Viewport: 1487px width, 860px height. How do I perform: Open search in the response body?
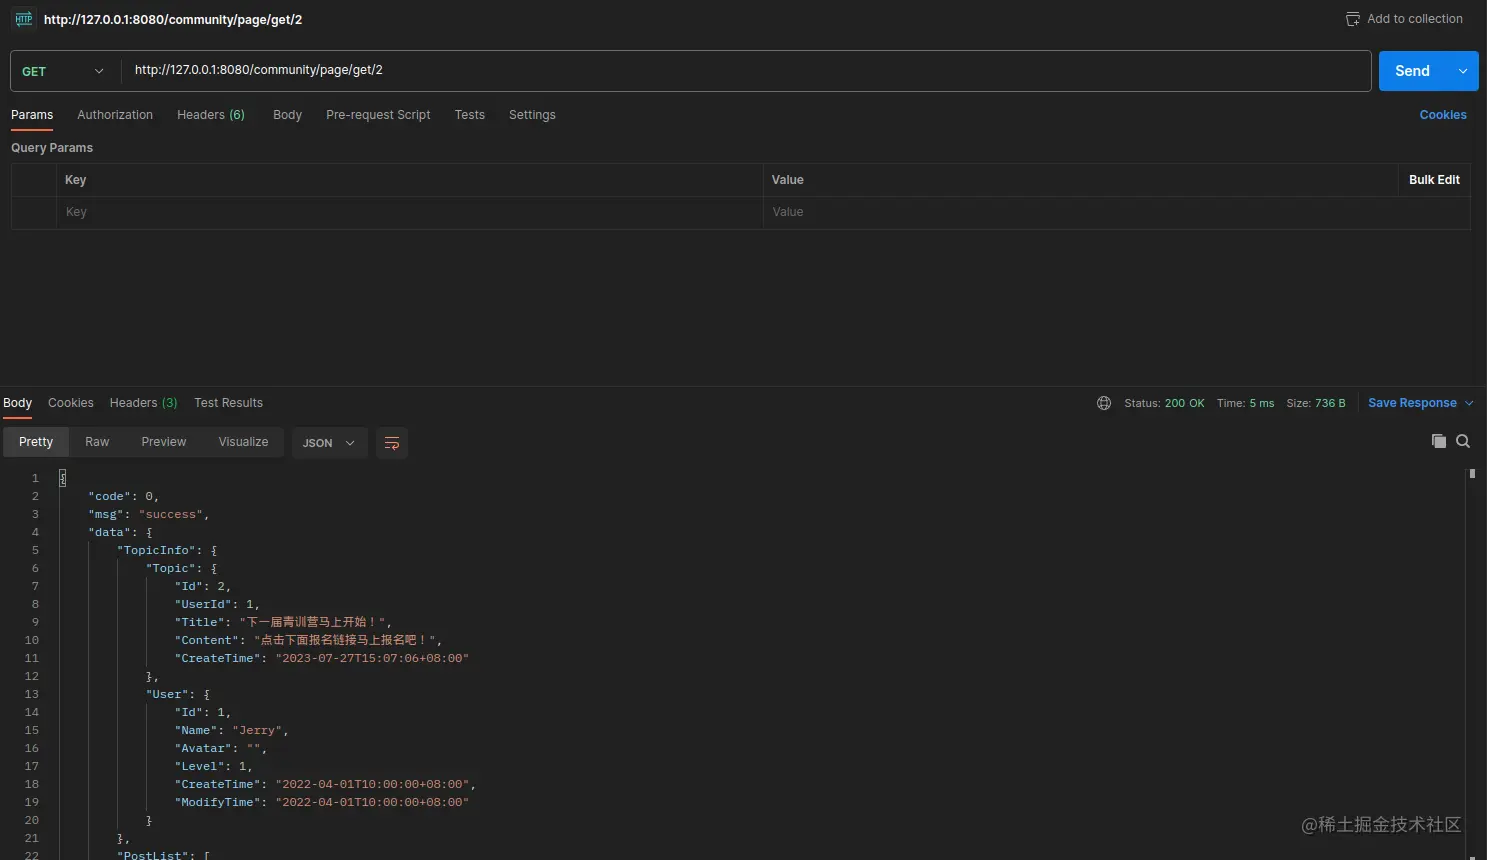[x=1463, y=441]
